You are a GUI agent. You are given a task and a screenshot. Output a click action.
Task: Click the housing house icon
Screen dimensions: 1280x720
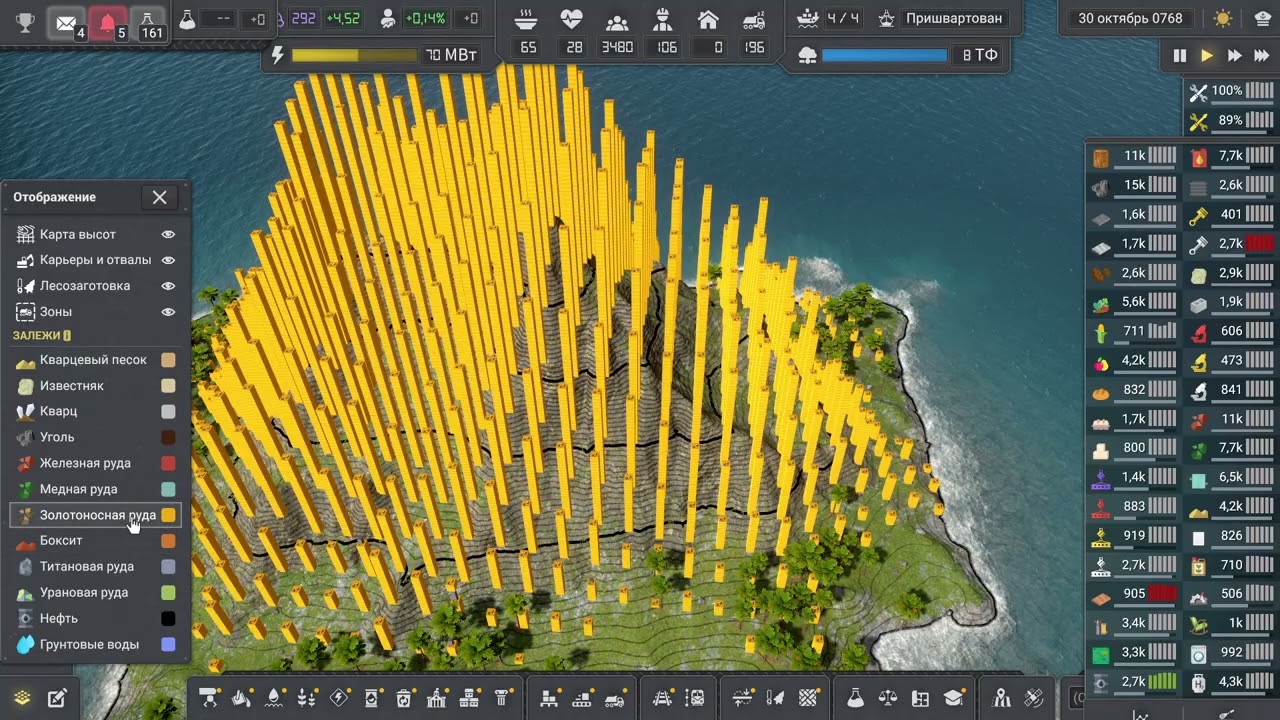click(708, 20)
